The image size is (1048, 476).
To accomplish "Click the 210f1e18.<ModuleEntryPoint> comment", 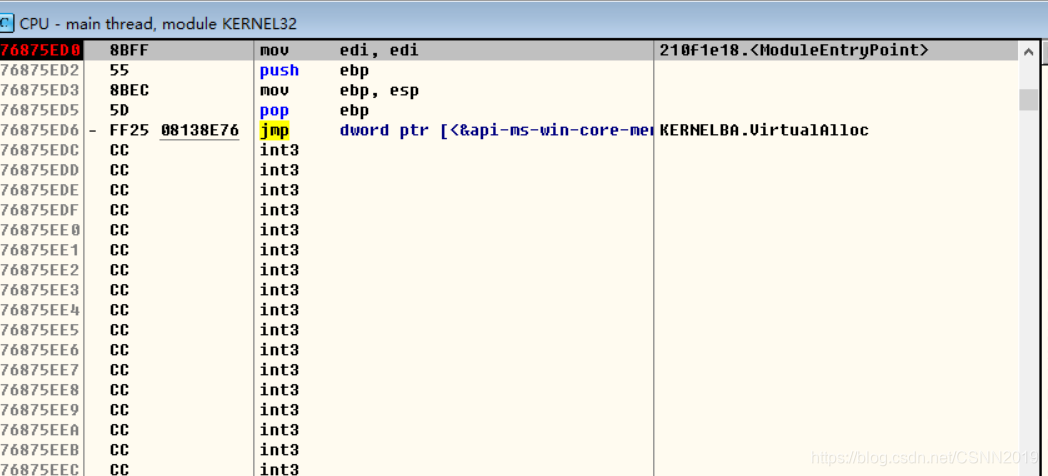I will coord(794,50).
